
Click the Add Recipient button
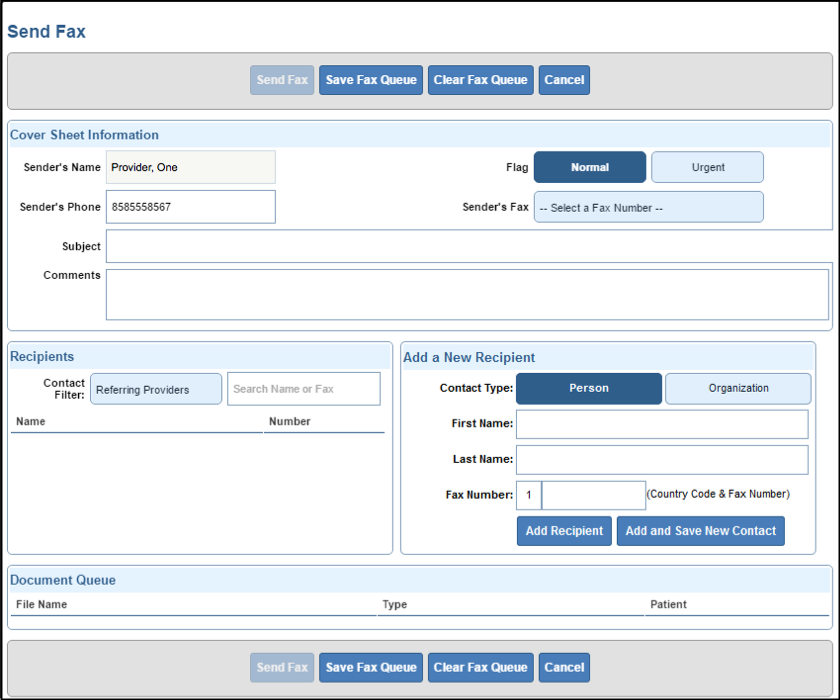pos(564,531)
